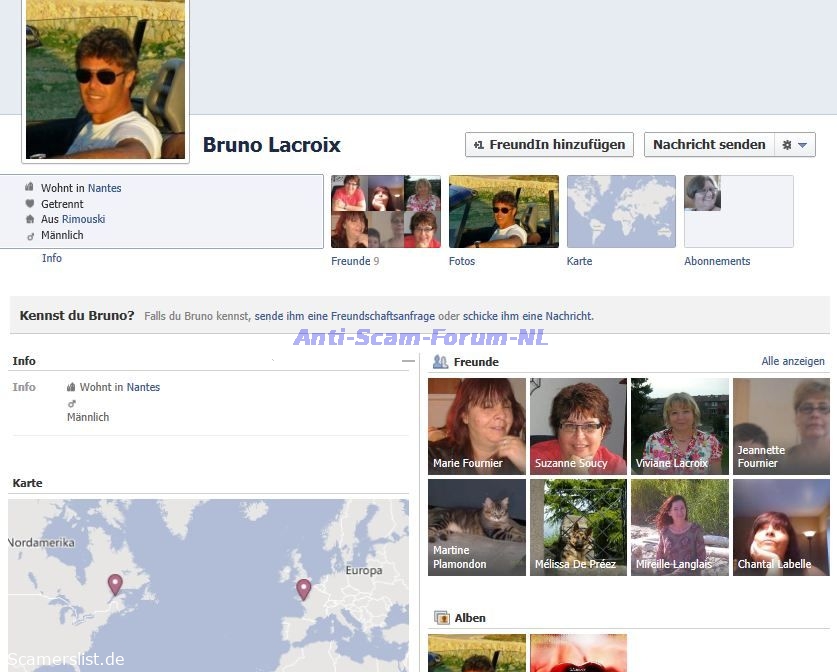Click the Bruno Lacroix profile picture
Image resolution: width=837 pixels, height=672 pixels.
[105, 80]
